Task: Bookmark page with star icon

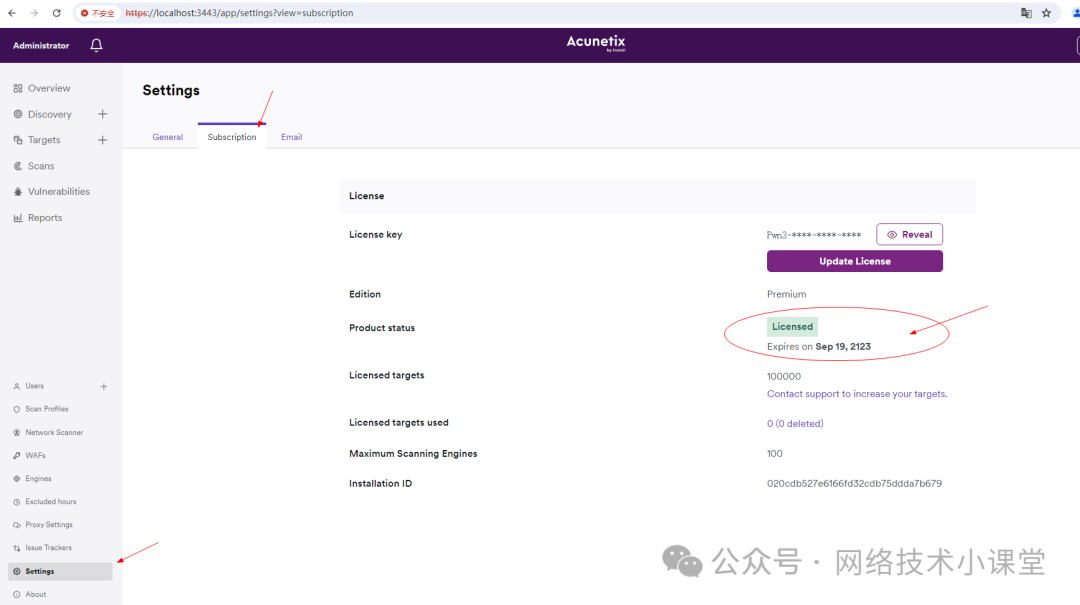Action: click(1046, 13)
